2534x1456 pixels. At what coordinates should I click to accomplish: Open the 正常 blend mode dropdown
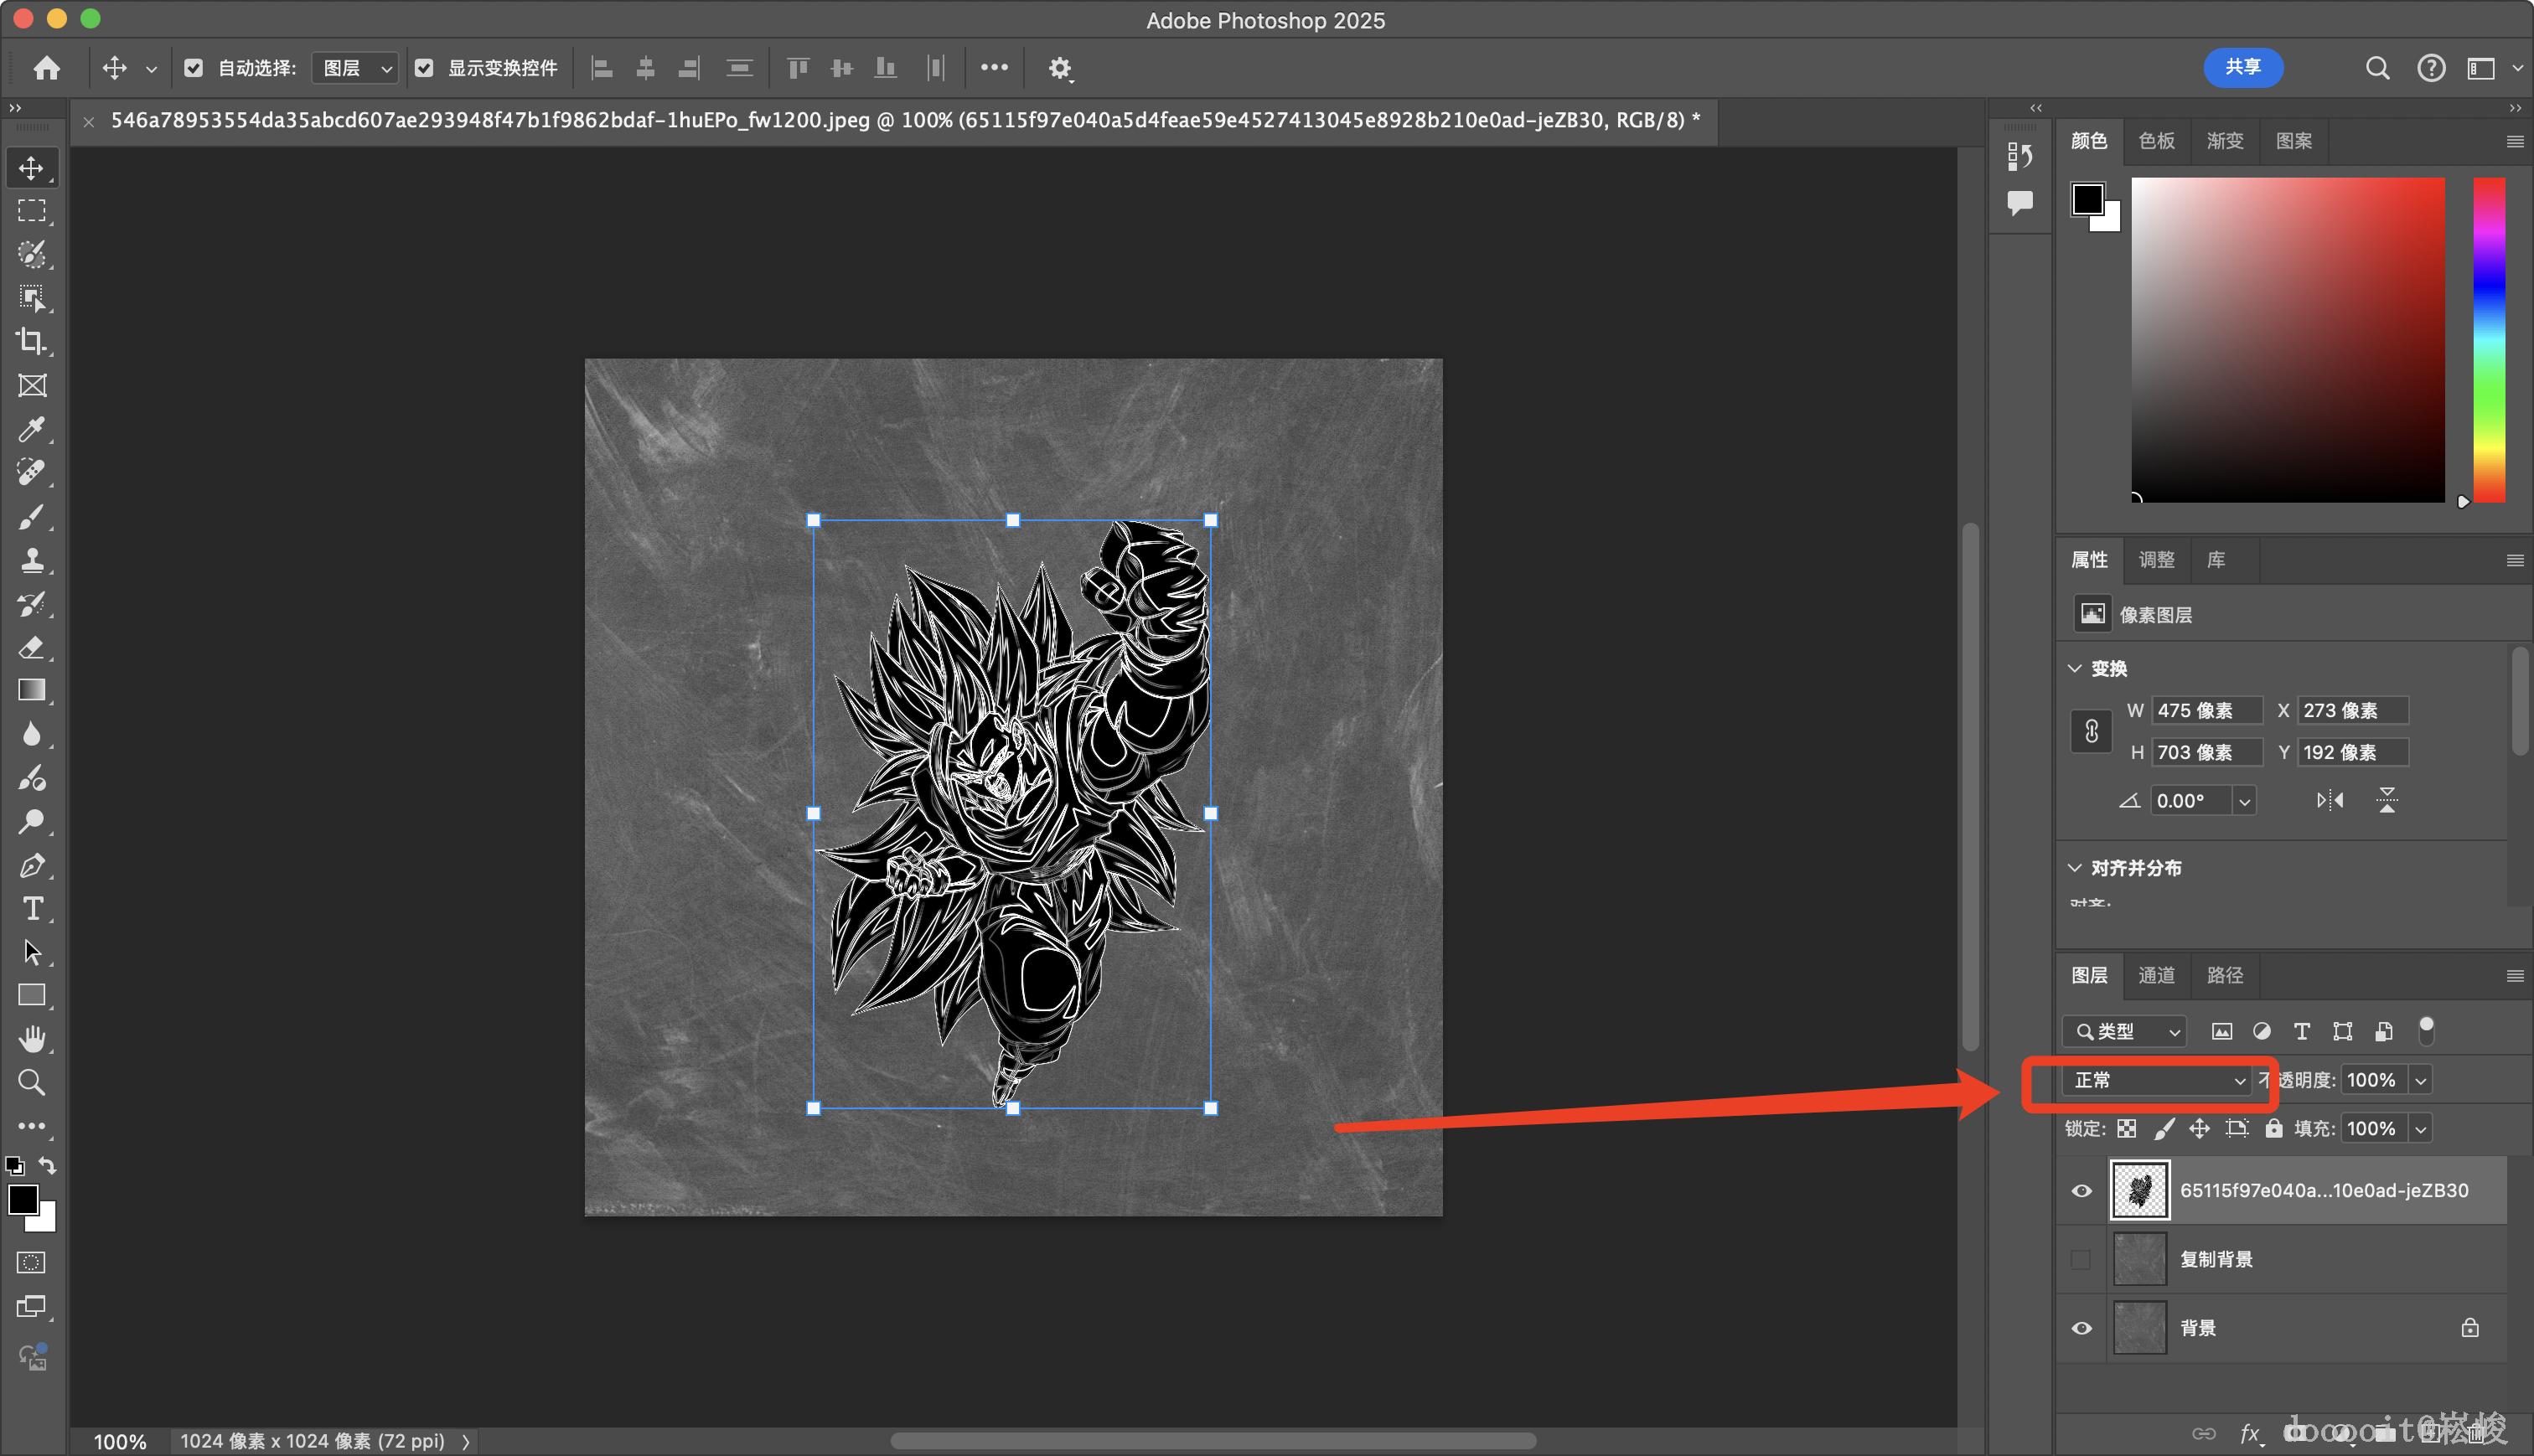[2158, 1080]
